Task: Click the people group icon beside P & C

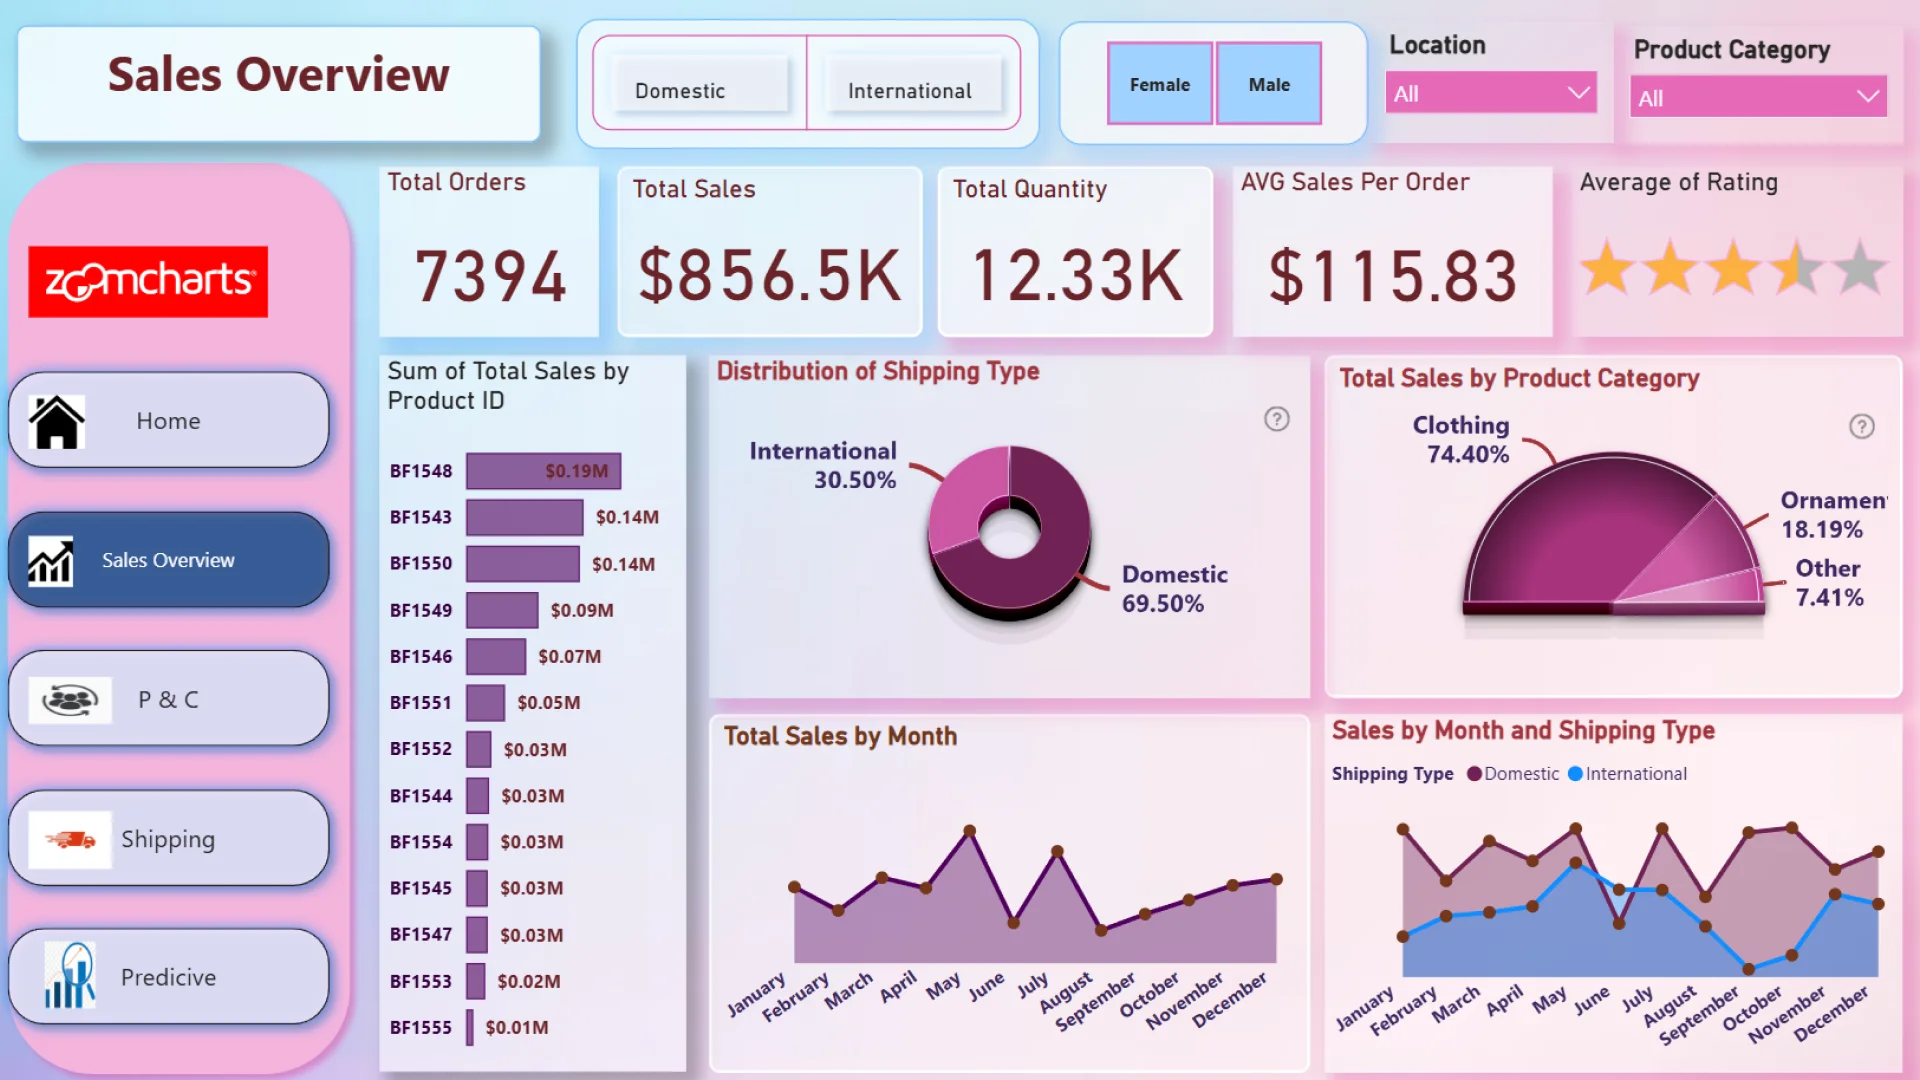Action: point(69,699)
